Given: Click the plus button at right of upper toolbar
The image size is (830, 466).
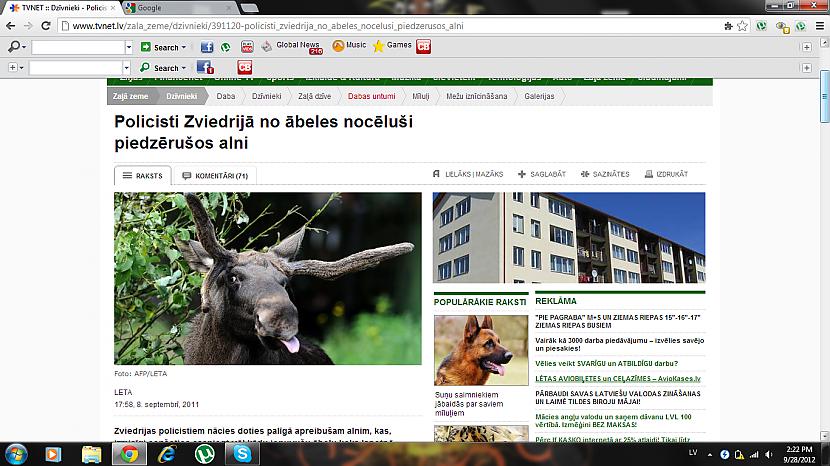Looking at the screenshot, I should pyautogui.click(x=807, y=47).
